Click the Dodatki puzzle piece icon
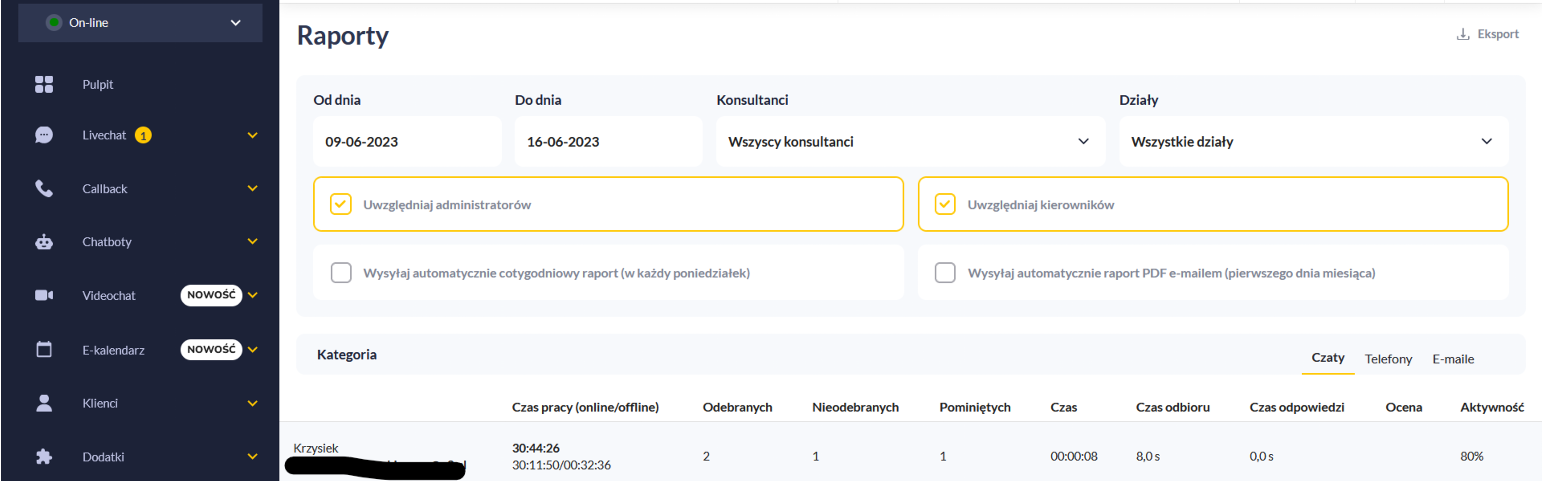This screenshot has width=1542, height=481. coord(44,457)
